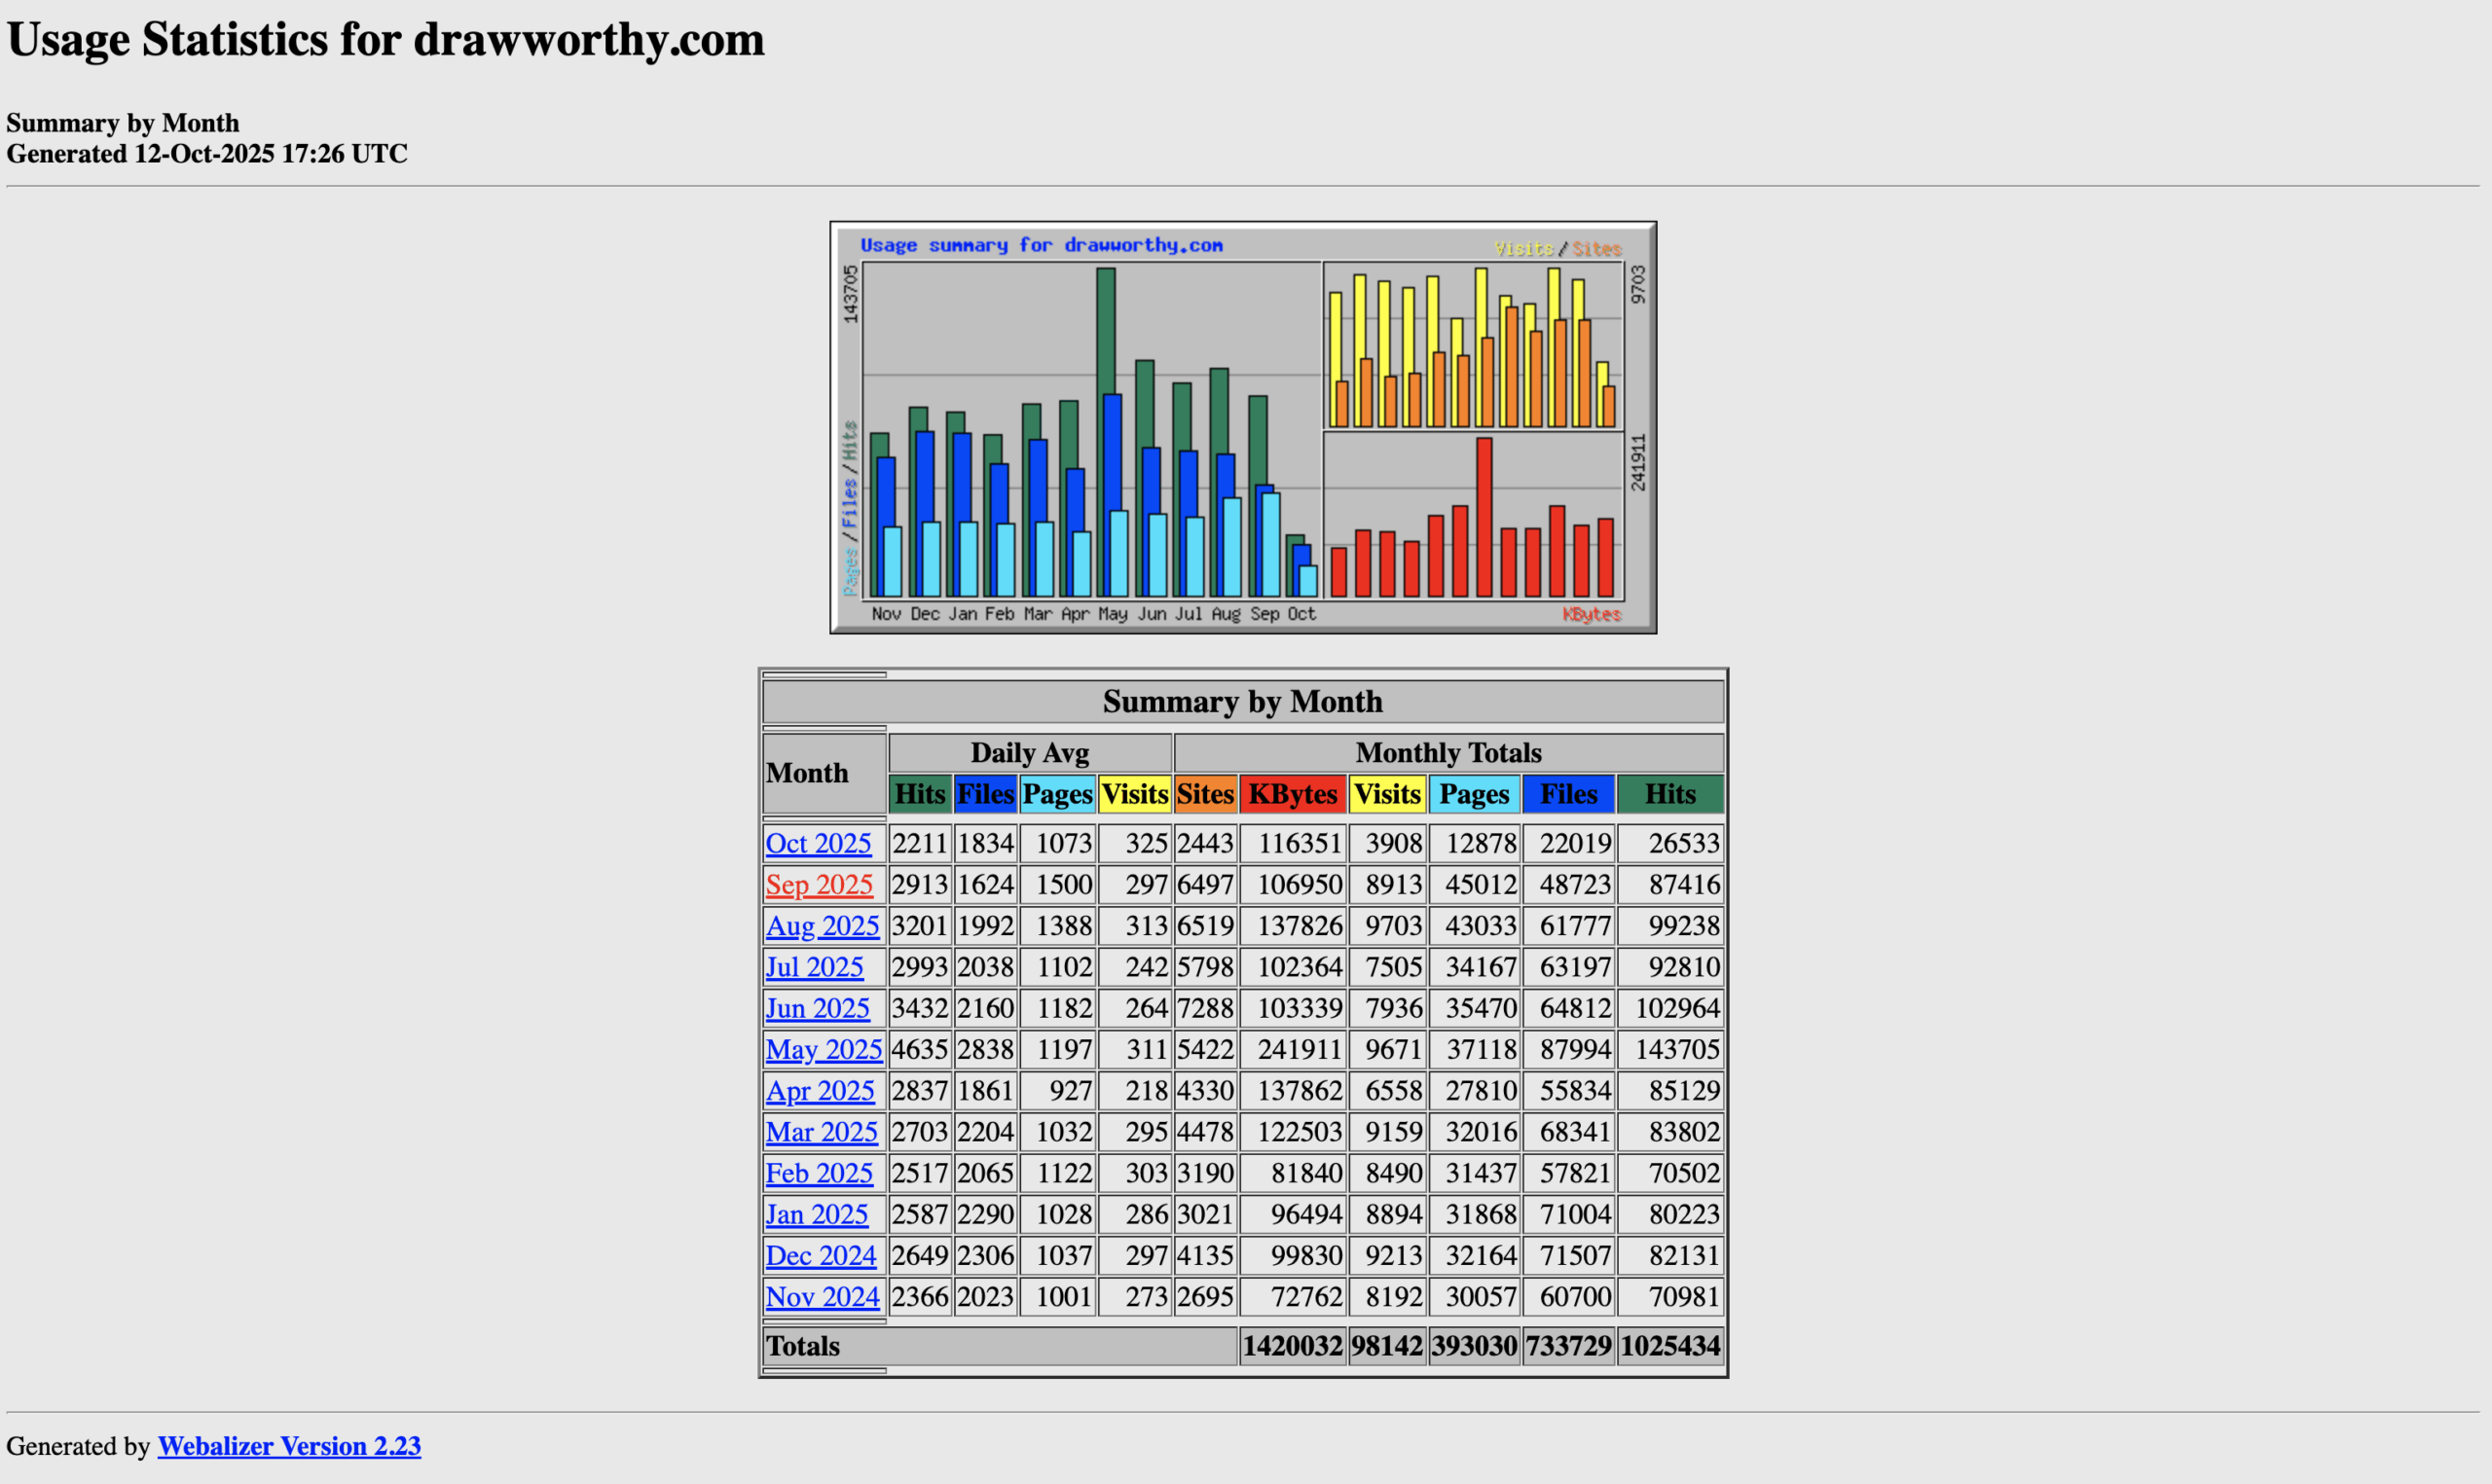
Task: Click the Summary by Month table title
Action: pos(1243,701)
